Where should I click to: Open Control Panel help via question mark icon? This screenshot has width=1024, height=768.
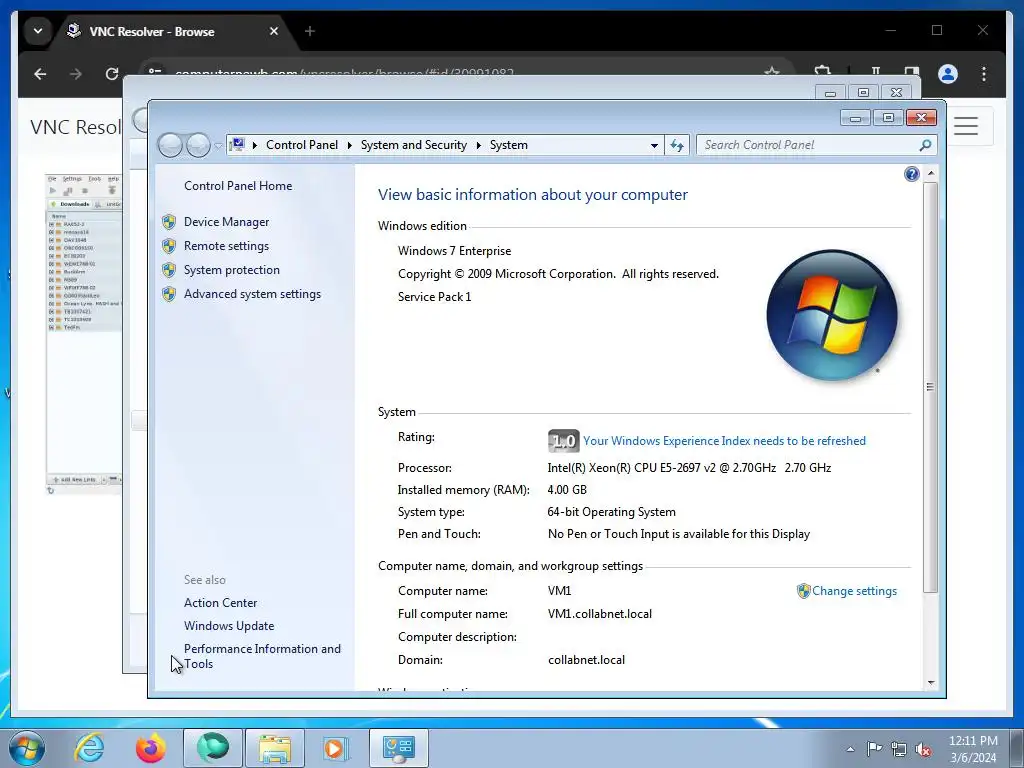pos(912,174)
